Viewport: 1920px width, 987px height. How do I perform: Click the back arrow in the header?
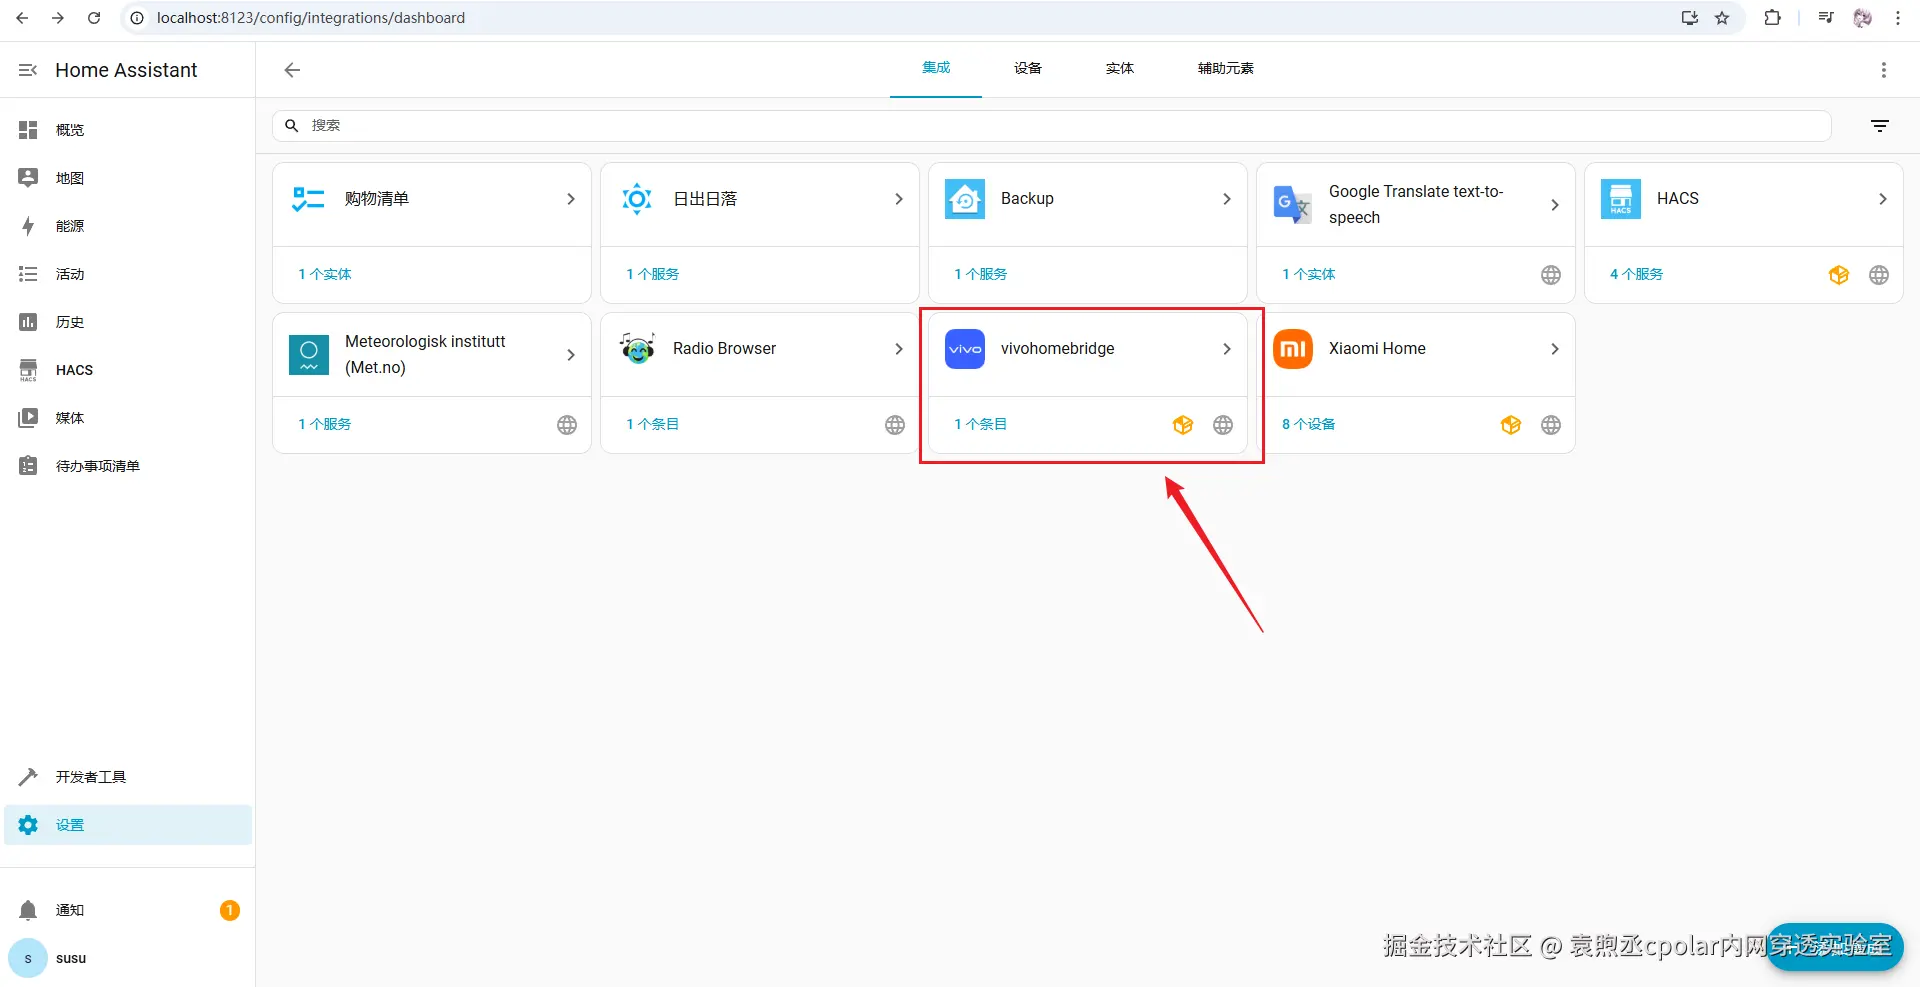pyautogui.click(x=292, y=70)
